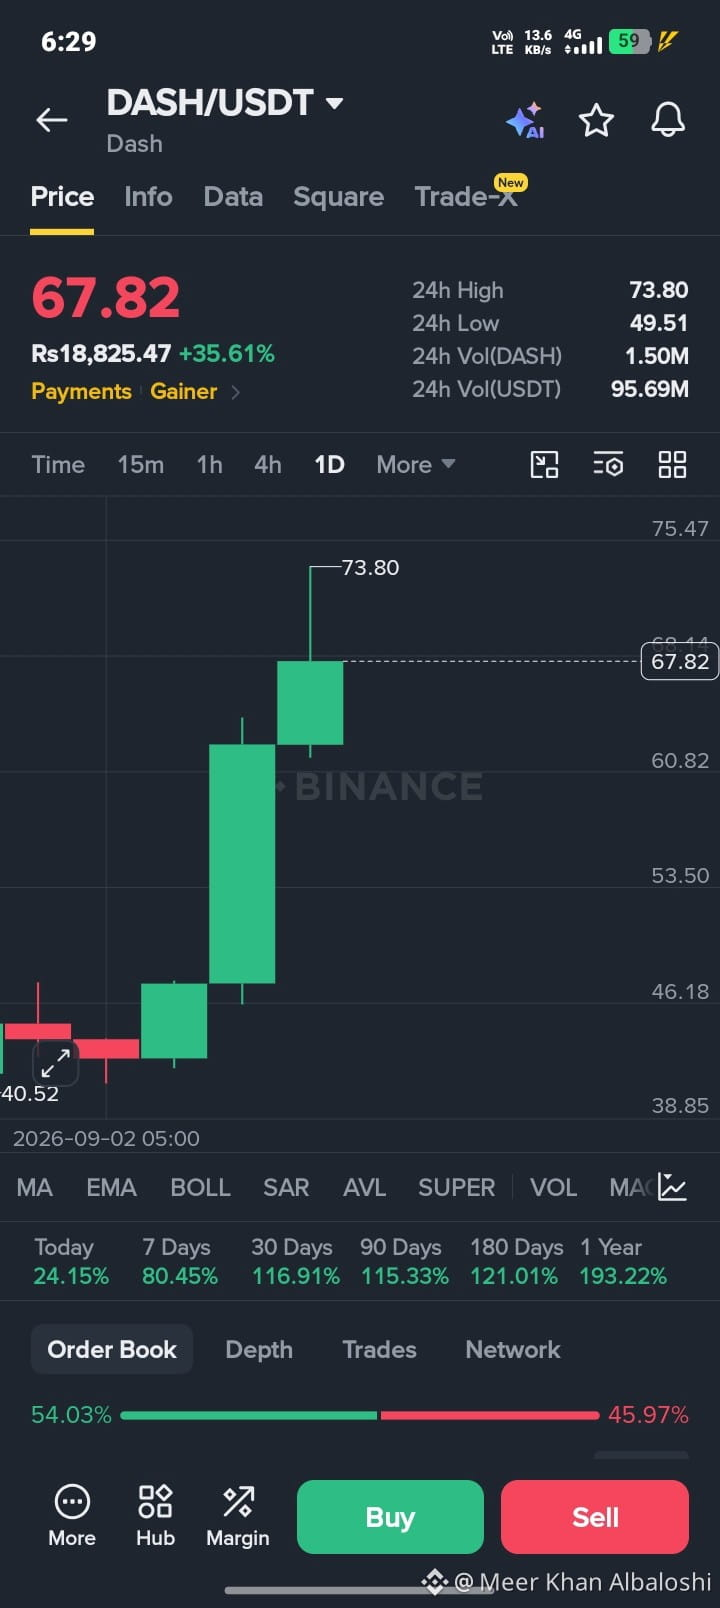720x1608 pixels.
Task: Open the grid layout icon
Action: pyautogui.click(x=672, y=465)
